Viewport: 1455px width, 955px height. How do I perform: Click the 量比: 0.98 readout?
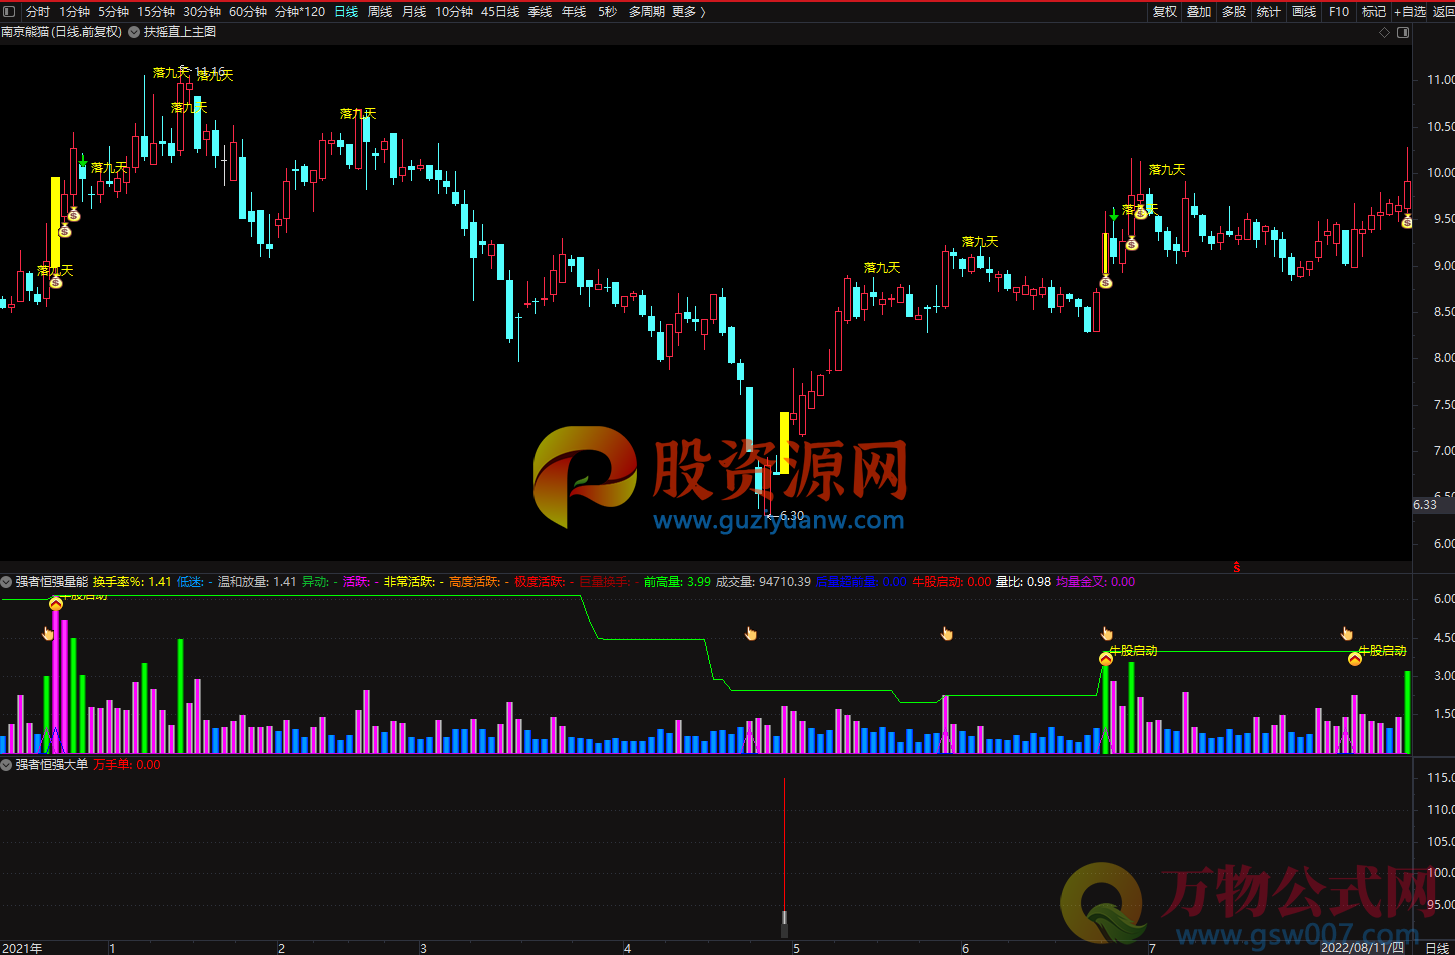tap(1023, 581)
